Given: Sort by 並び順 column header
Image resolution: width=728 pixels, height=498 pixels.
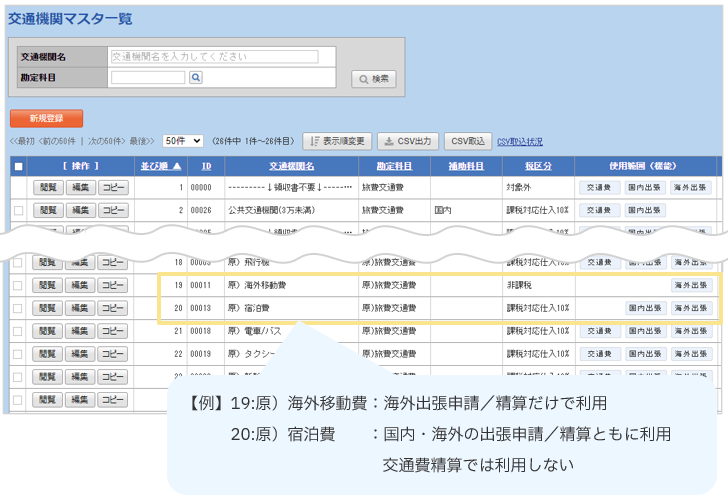Looking at the screenshot, I should (160, 166).
